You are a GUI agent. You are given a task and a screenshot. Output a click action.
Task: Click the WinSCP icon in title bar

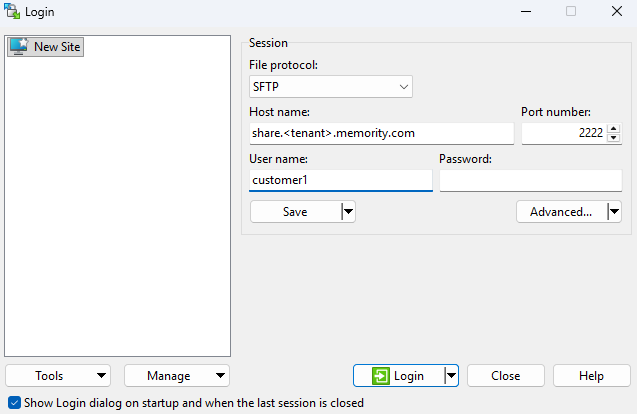(12, 12)
